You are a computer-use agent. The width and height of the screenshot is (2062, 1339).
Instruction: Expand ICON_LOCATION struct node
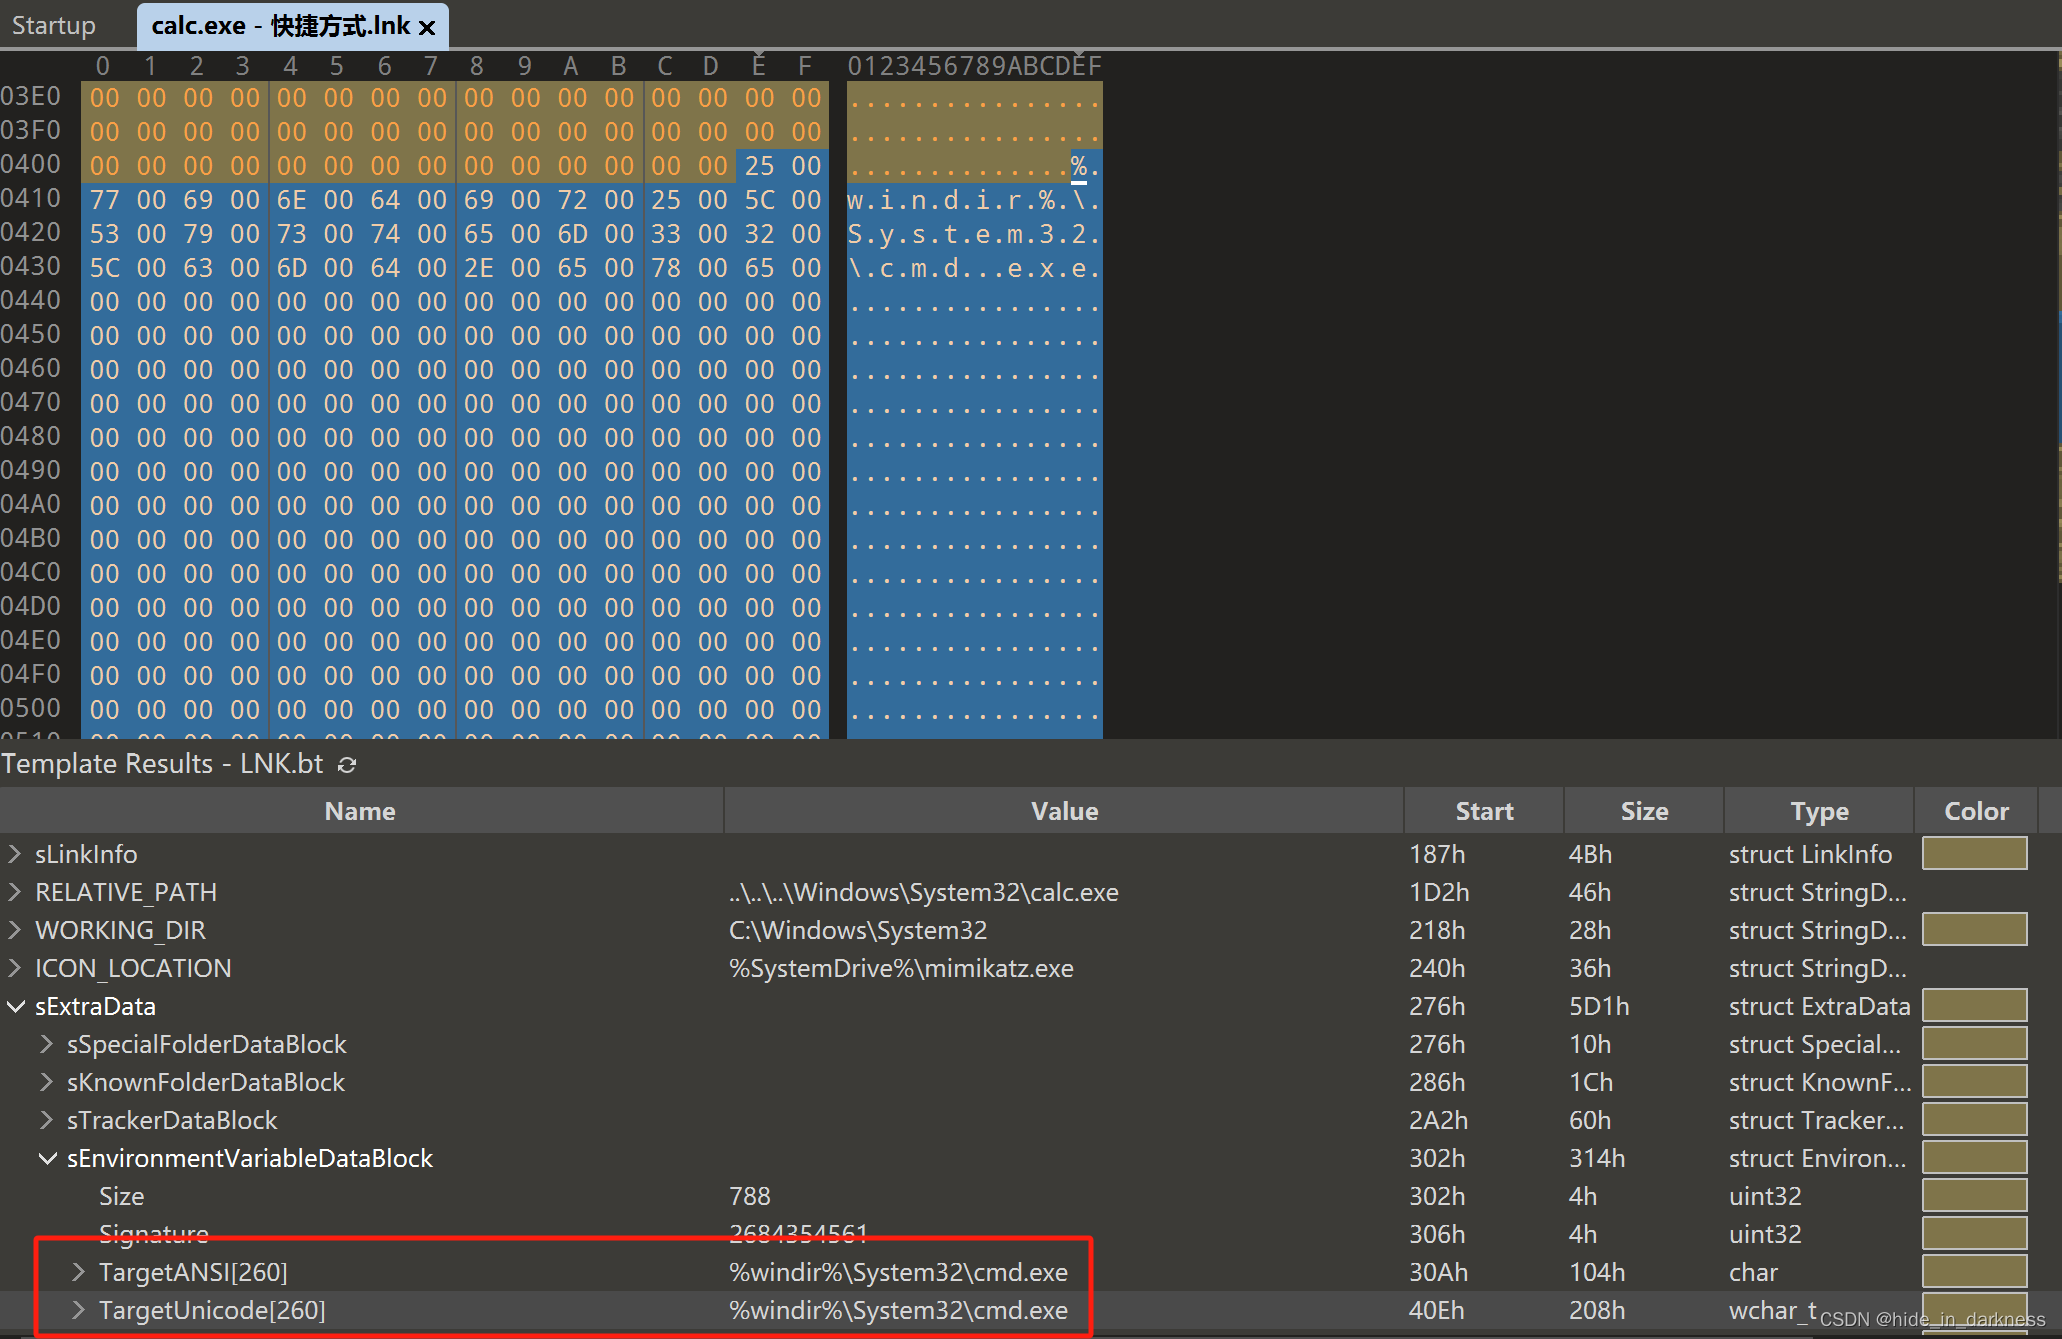click(x=15, y=968)
